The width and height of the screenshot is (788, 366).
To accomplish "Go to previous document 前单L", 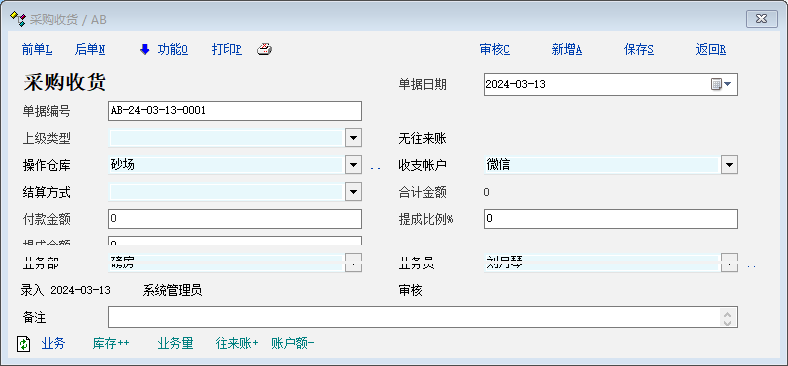I will [37, 49].
